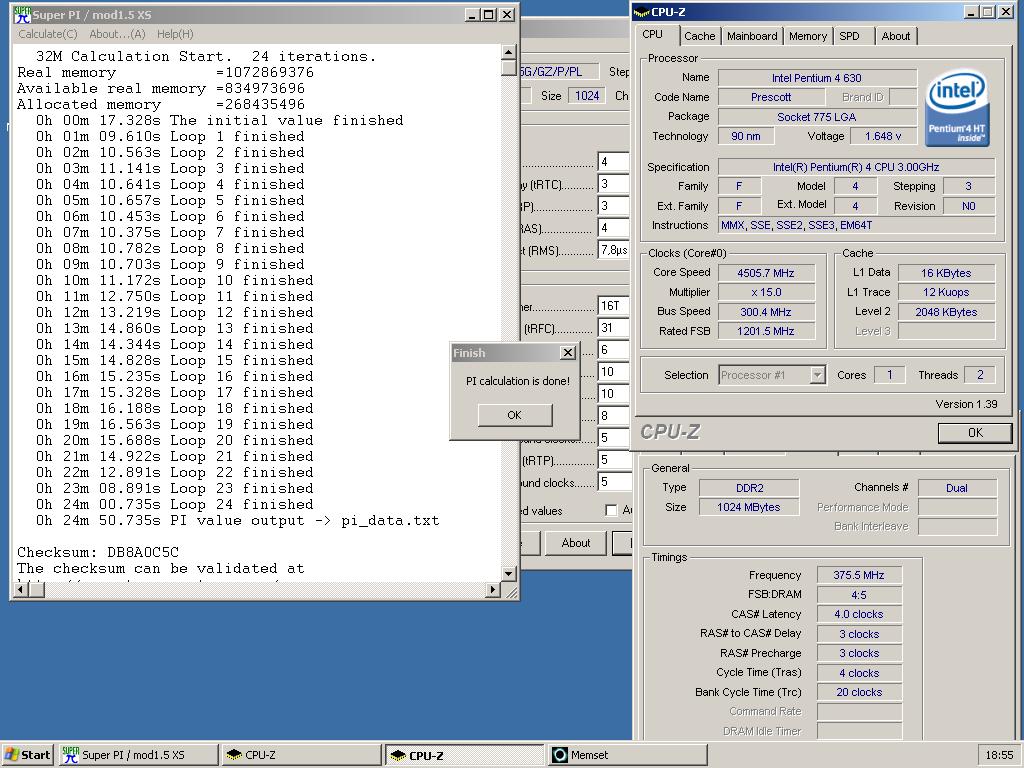Click Windows Start flag icon

(12, 755)
